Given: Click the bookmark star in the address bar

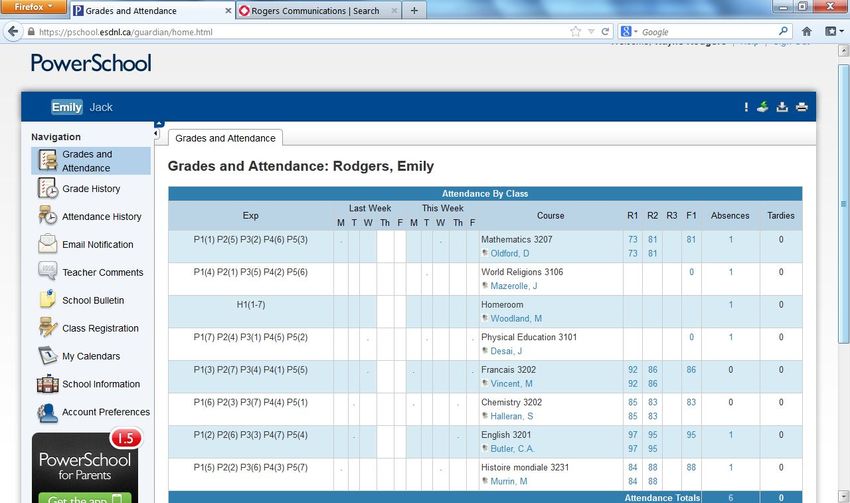Looking at the screenshot, I should [576, 31].
